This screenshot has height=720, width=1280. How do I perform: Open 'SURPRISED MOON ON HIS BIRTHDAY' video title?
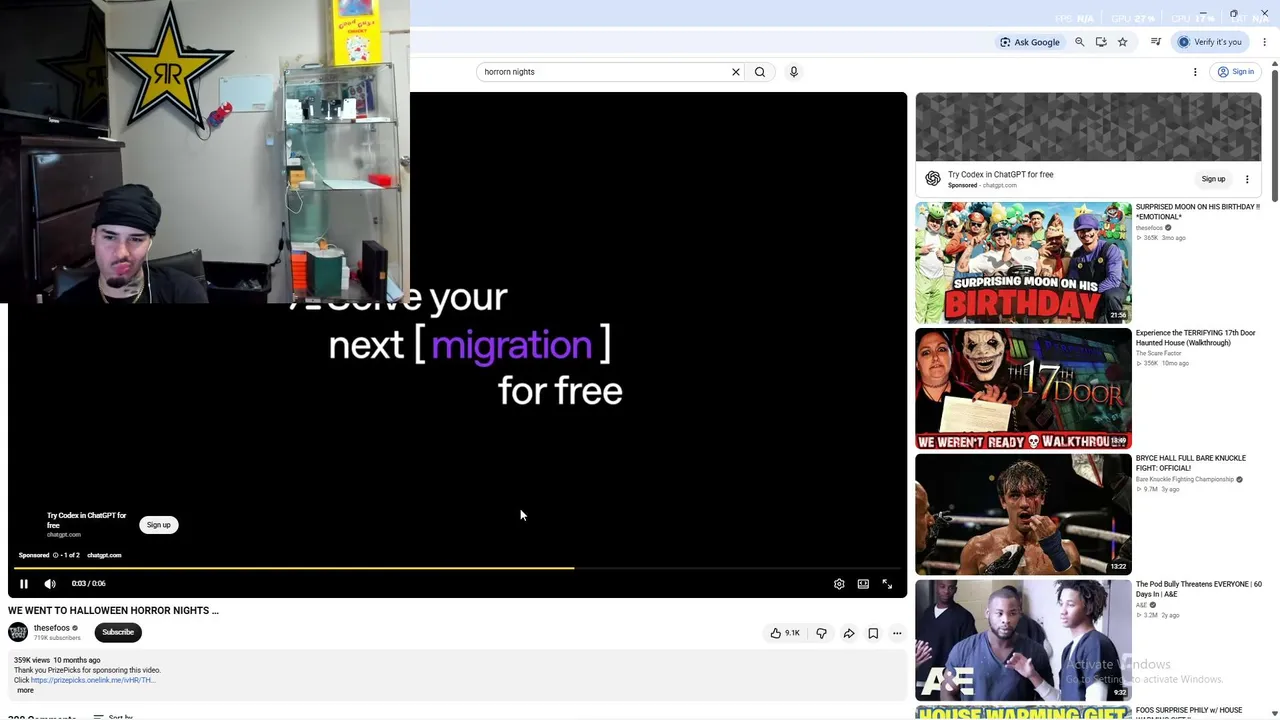[1197, 212]
